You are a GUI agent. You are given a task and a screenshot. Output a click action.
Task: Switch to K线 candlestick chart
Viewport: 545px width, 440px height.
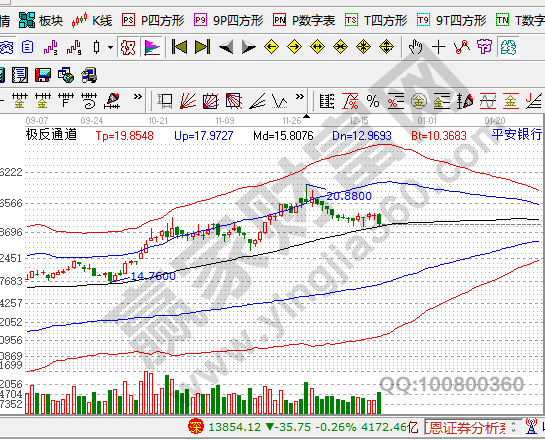92,21
